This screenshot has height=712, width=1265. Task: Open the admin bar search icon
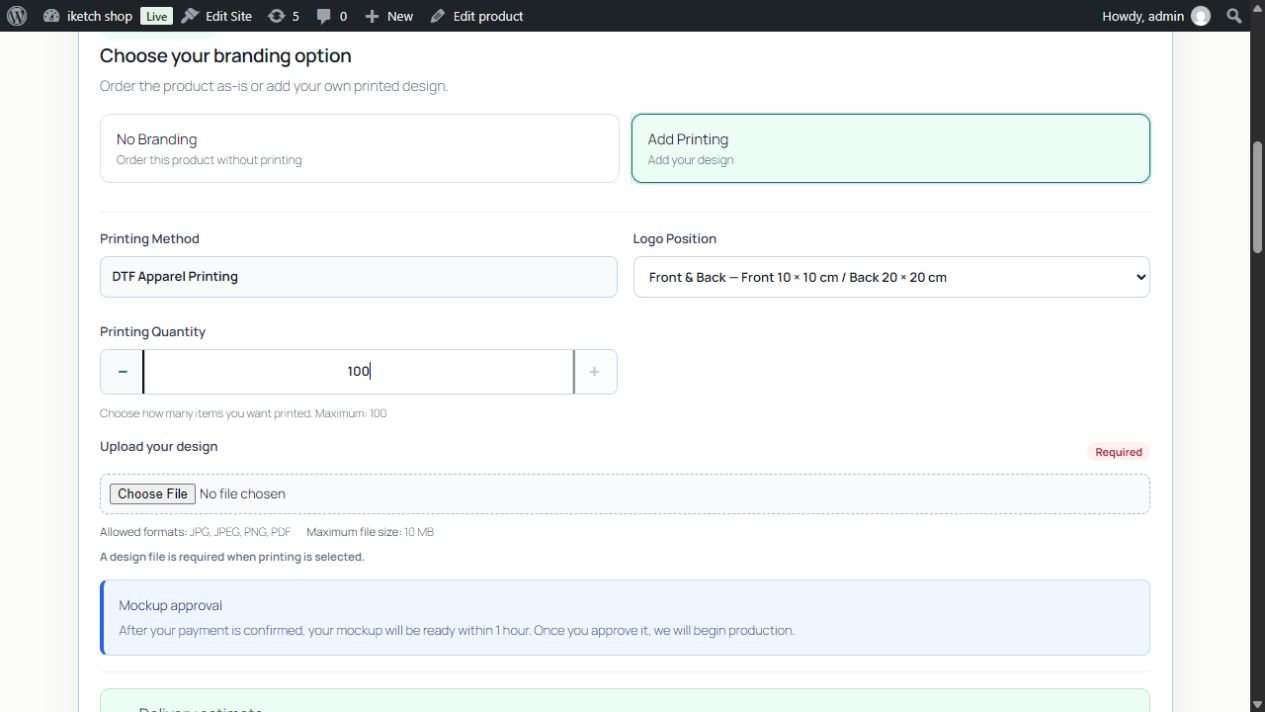click(1234, 16)
